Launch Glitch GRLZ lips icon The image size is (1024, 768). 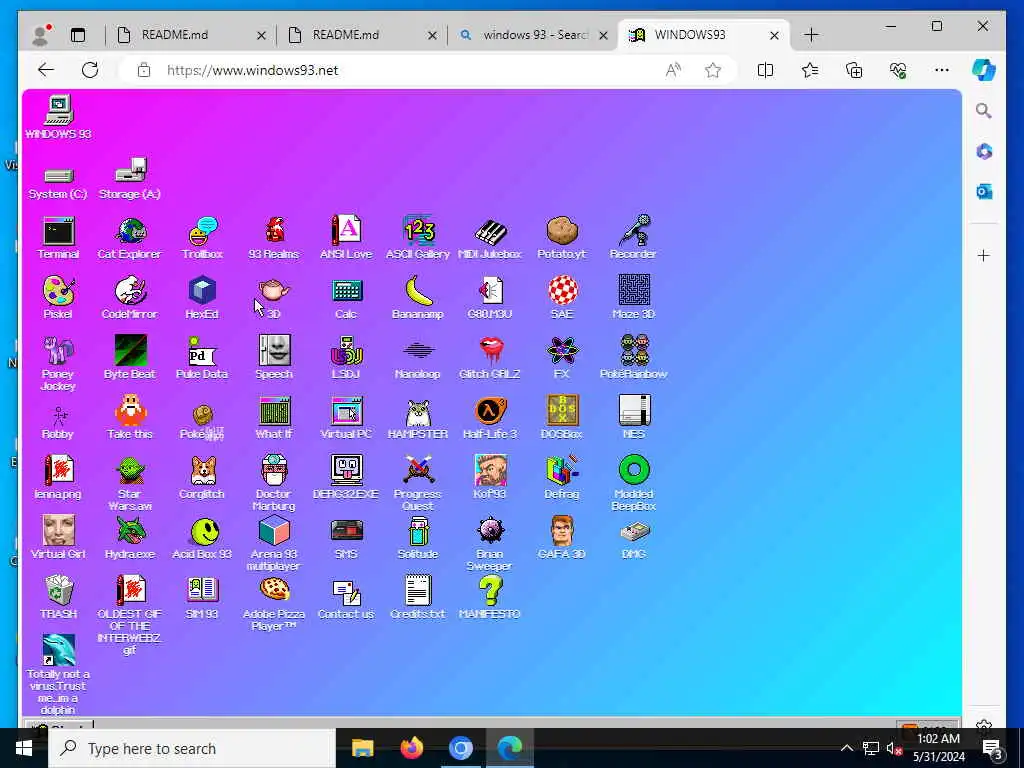click(490, 358)
